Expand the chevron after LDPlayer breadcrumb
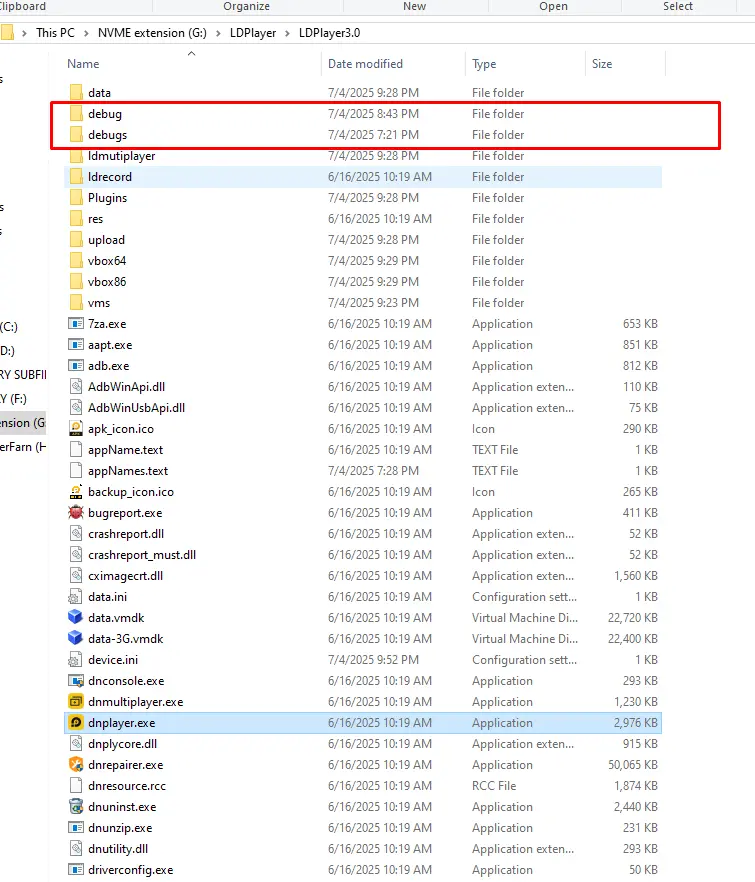 point(287,33)
